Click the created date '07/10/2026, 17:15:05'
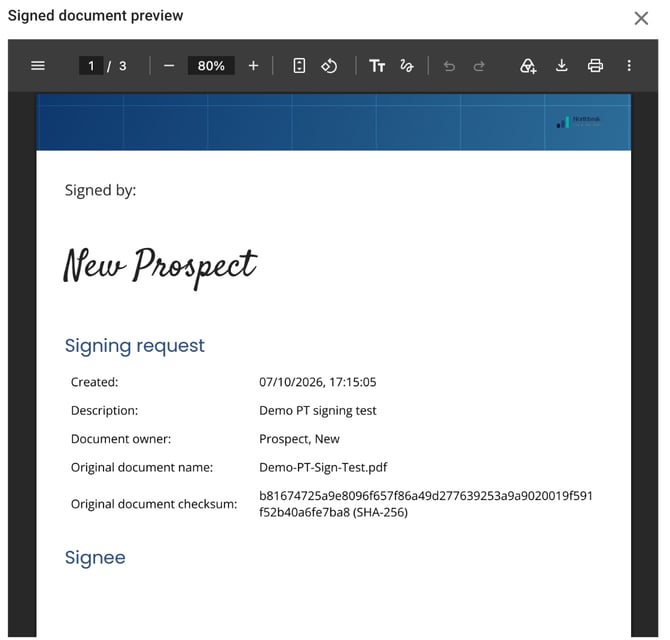 (317, 382)
